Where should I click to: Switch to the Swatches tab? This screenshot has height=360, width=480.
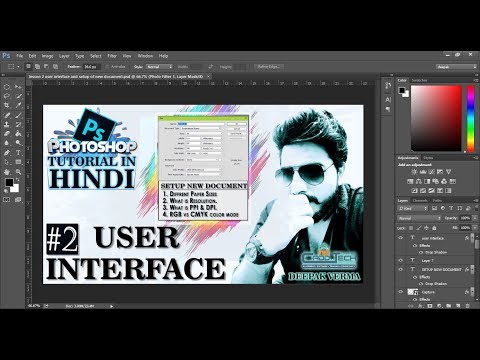[419, 80]
